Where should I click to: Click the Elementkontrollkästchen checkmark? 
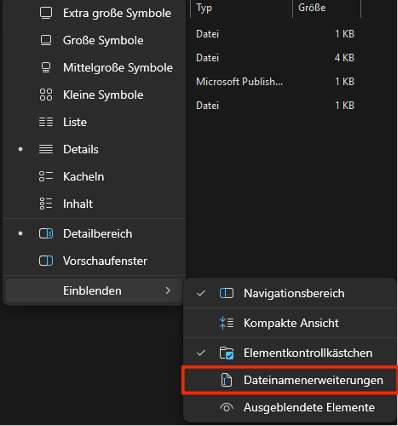pos(201,353)
